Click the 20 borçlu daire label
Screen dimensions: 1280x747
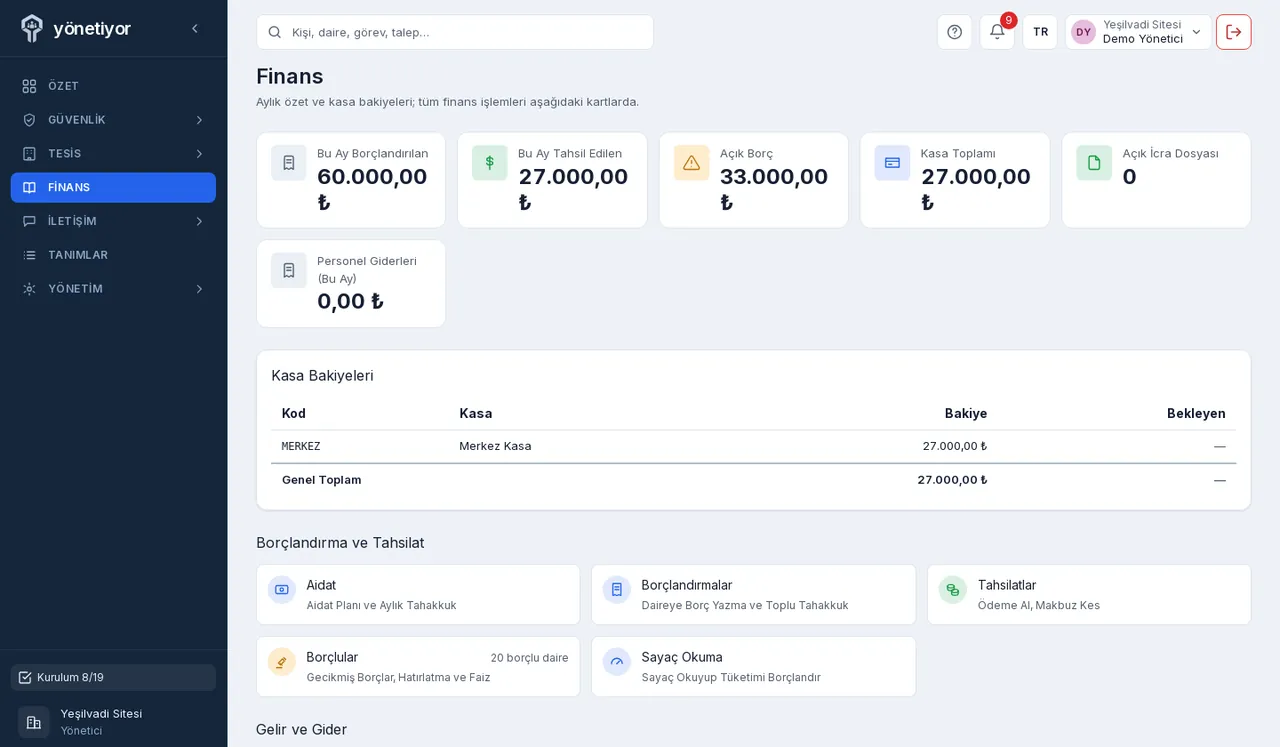coord(529,658)
